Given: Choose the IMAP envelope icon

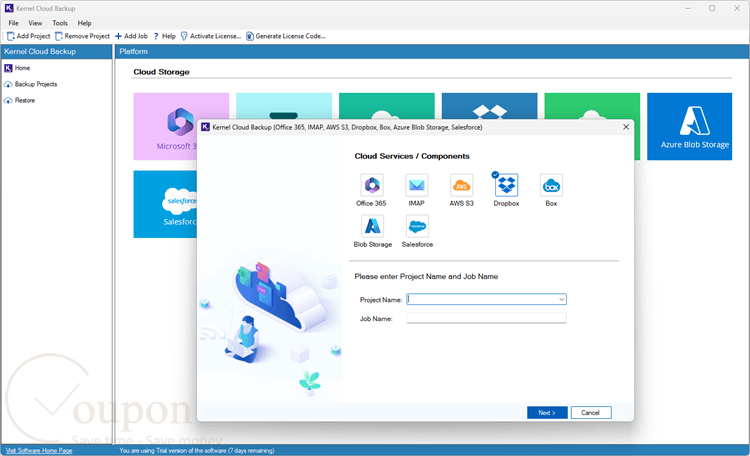Looking at the screenshot, I should [416, 185].
